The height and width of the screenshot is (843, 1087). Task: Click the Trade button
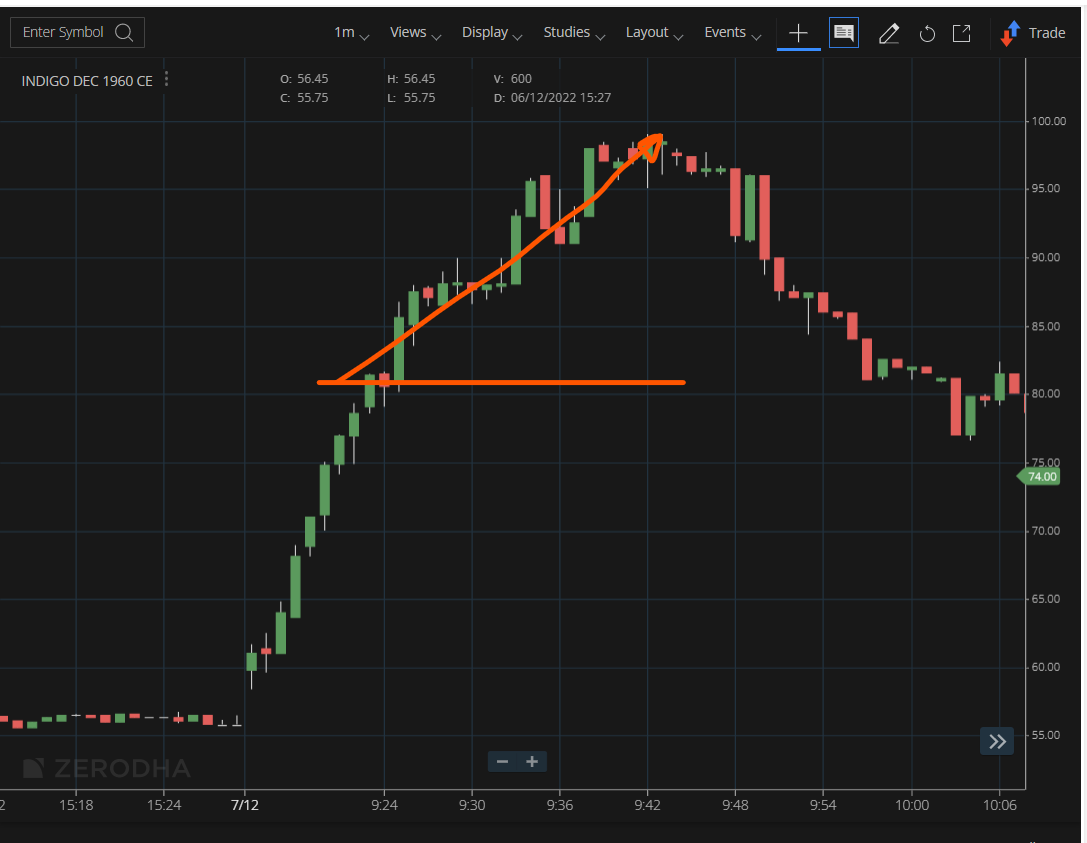1033,33
